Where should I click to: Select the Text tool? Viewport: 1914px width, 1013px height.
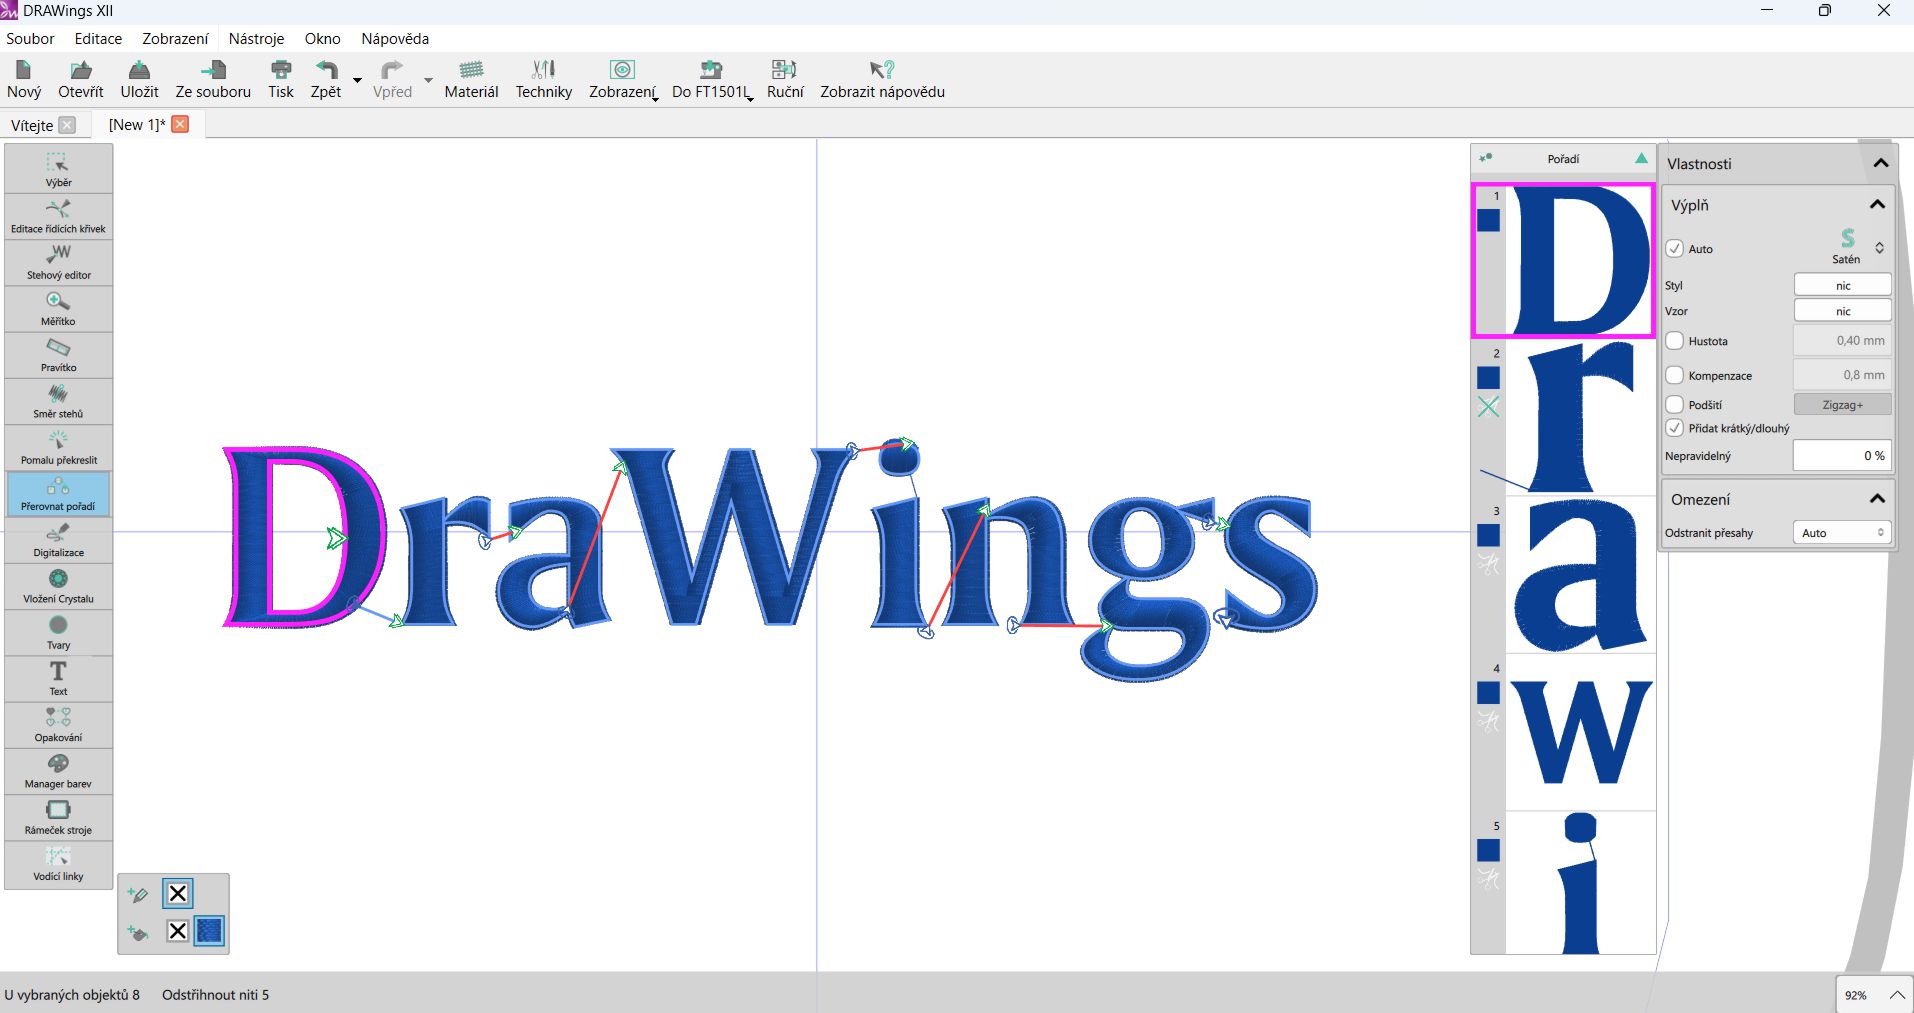point(58,678)
